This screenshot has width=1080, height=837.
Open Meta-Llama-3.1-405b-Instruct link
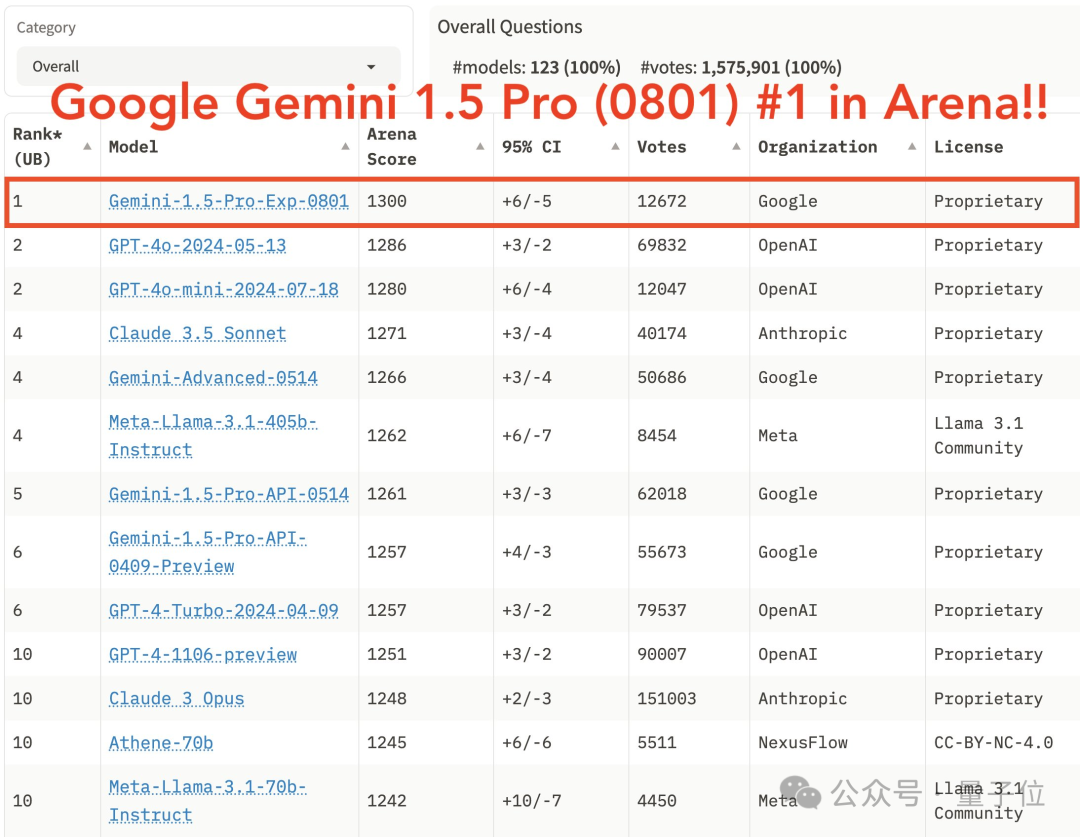click(x=213, y=435)
